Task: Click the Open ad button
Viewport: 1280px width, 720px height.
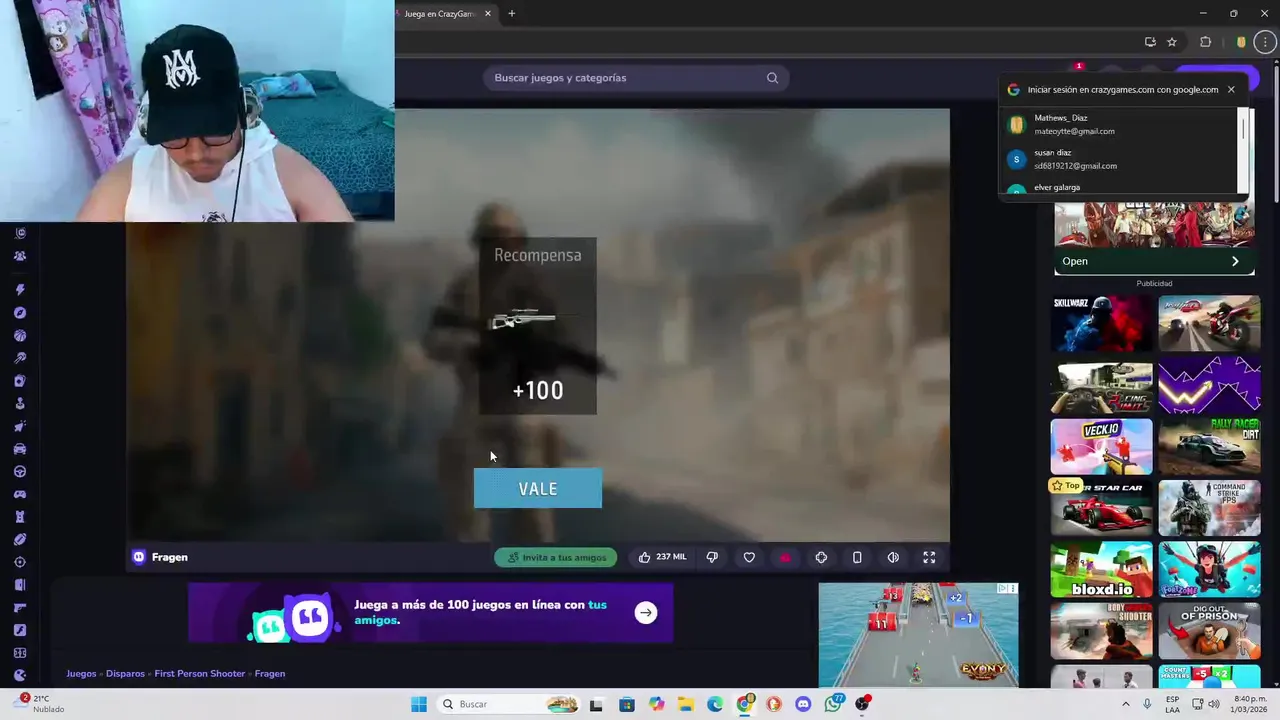Action: click(1154, 261)
